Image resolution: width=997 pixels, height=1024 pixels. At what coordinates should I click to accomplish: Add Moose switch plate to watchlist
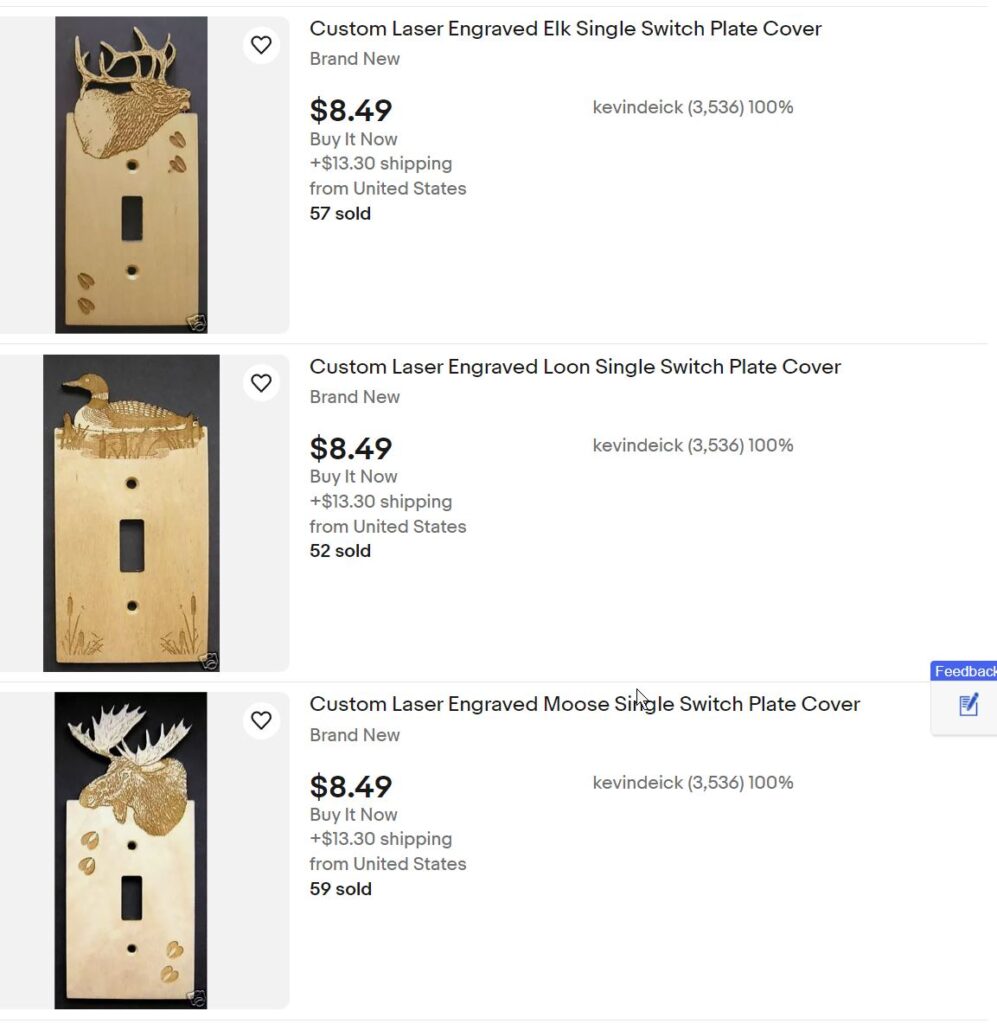[261, 721]
